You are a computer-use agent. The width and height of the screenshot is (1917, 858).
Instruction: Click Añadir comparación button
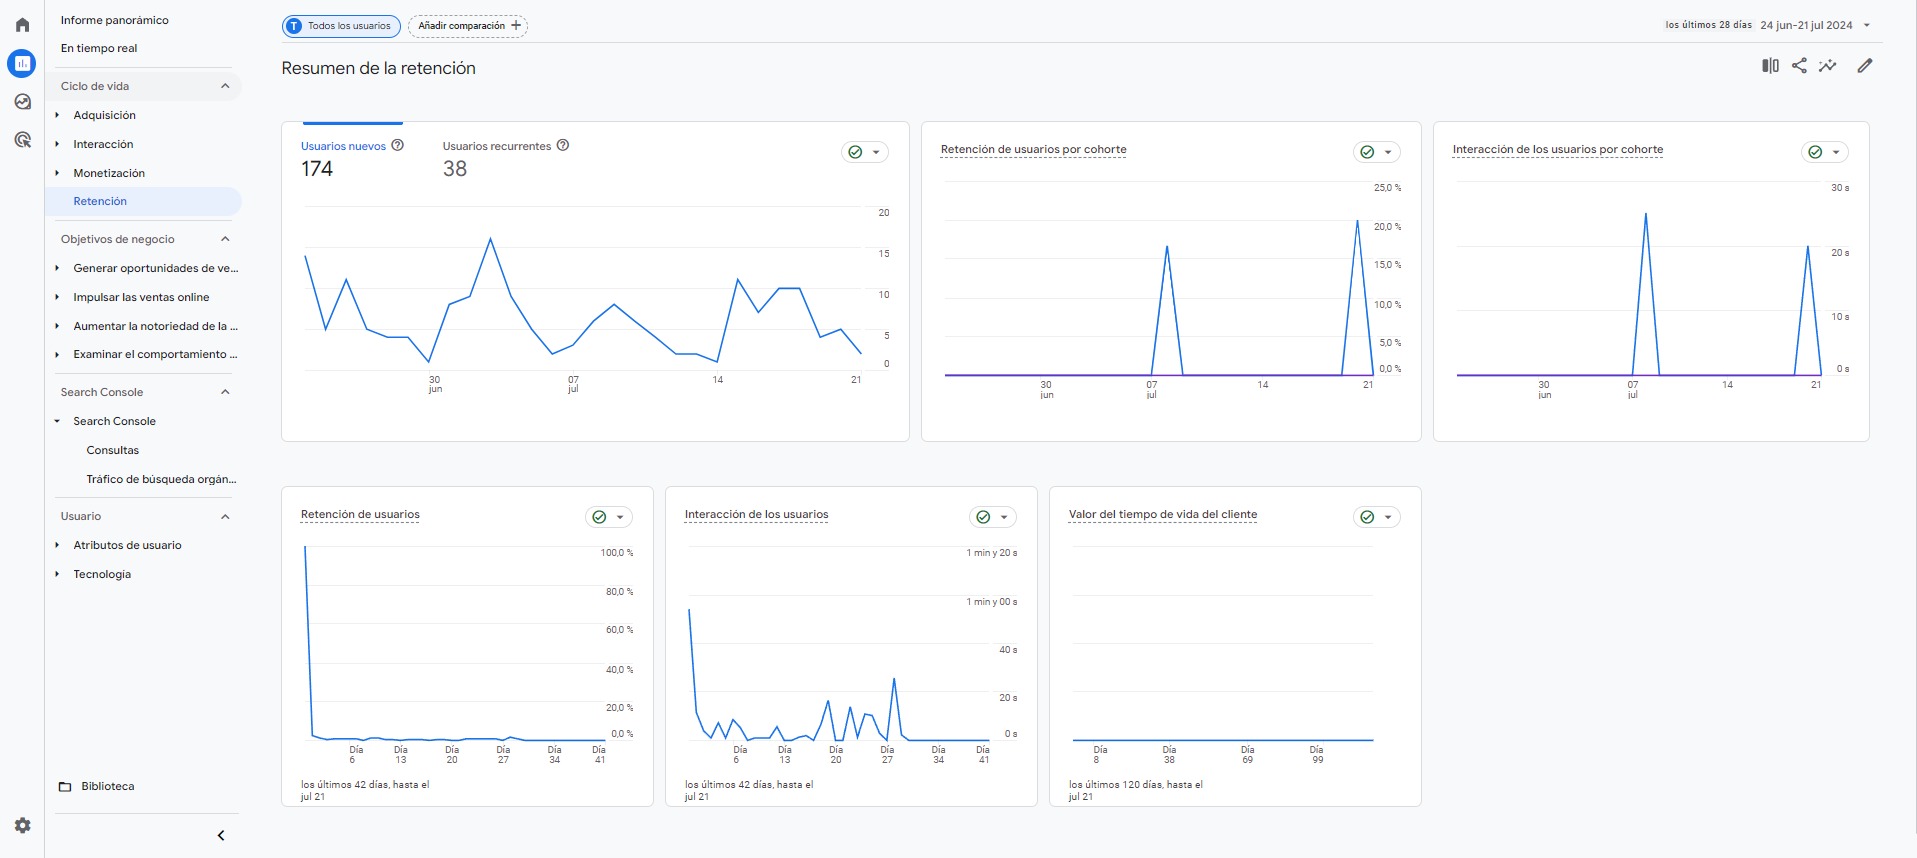coord(468,26)
